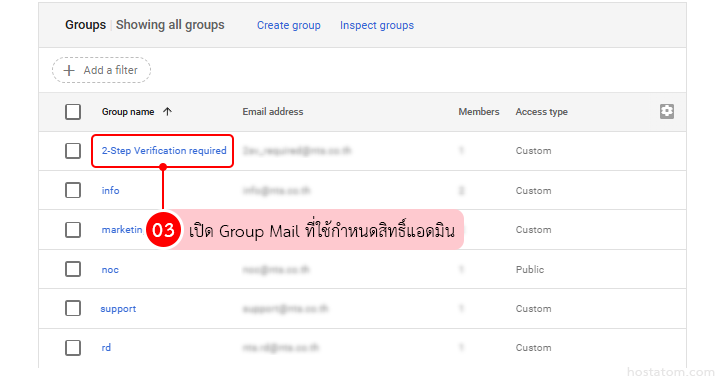Open the support group
Viewport: 720px width, 381px height.
(x=118, y=309)
